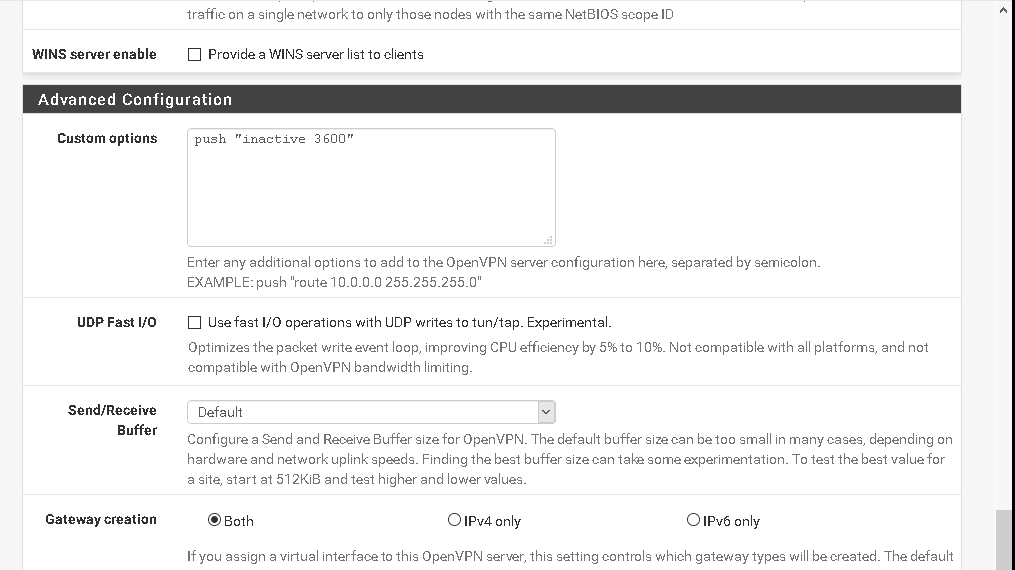Click the 'Provide a WINS server list to clients' label

315,54
